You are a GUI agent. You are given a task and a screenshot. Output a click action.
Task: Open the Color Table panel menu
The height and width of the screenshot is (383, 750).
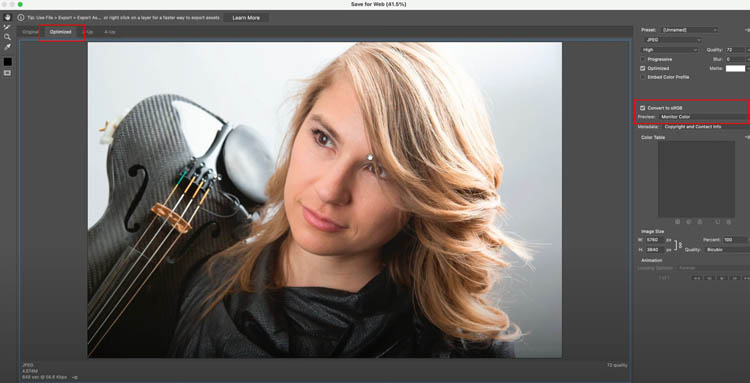click(x=747, y=137)
